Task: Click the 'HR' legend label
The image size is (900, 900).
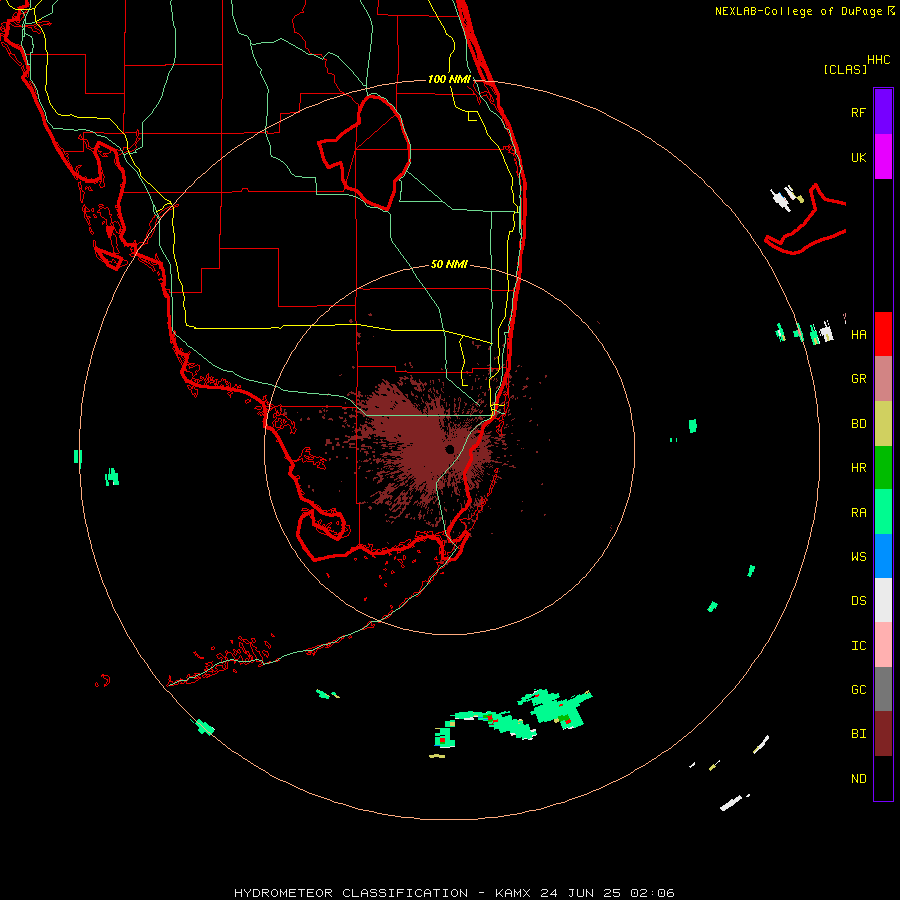Action: pyautogui.click(x=858, y=468)
